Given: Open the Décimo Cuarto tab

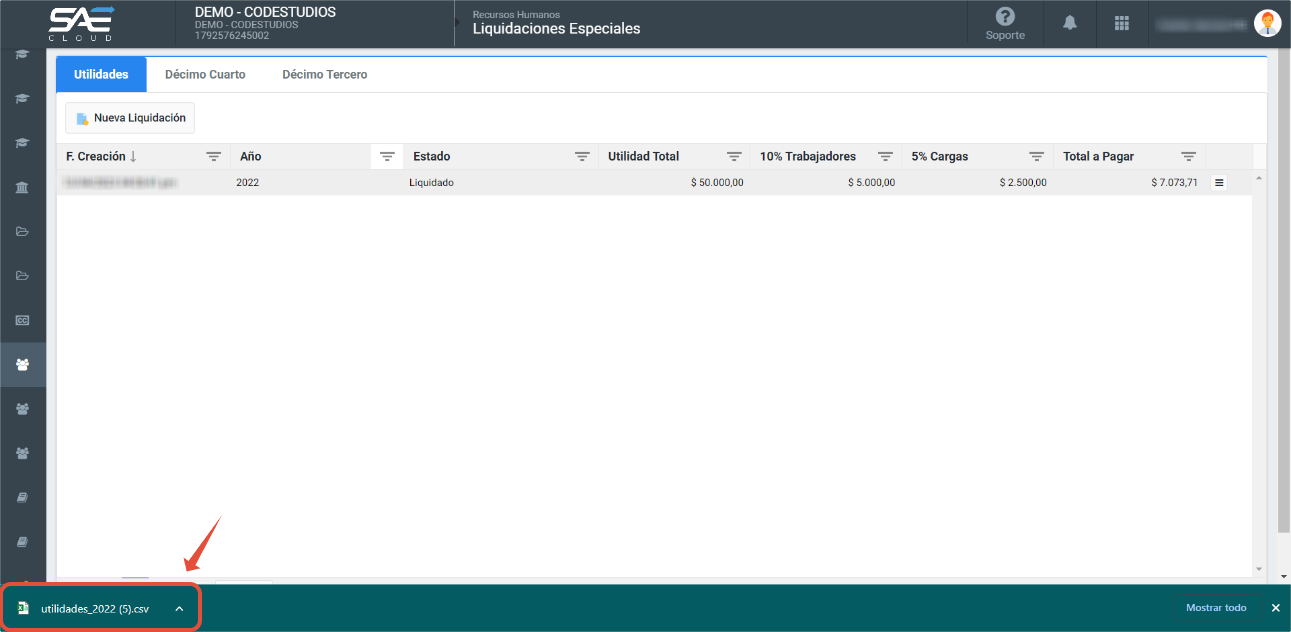Looking at the screenshot, I should point(205,75).
